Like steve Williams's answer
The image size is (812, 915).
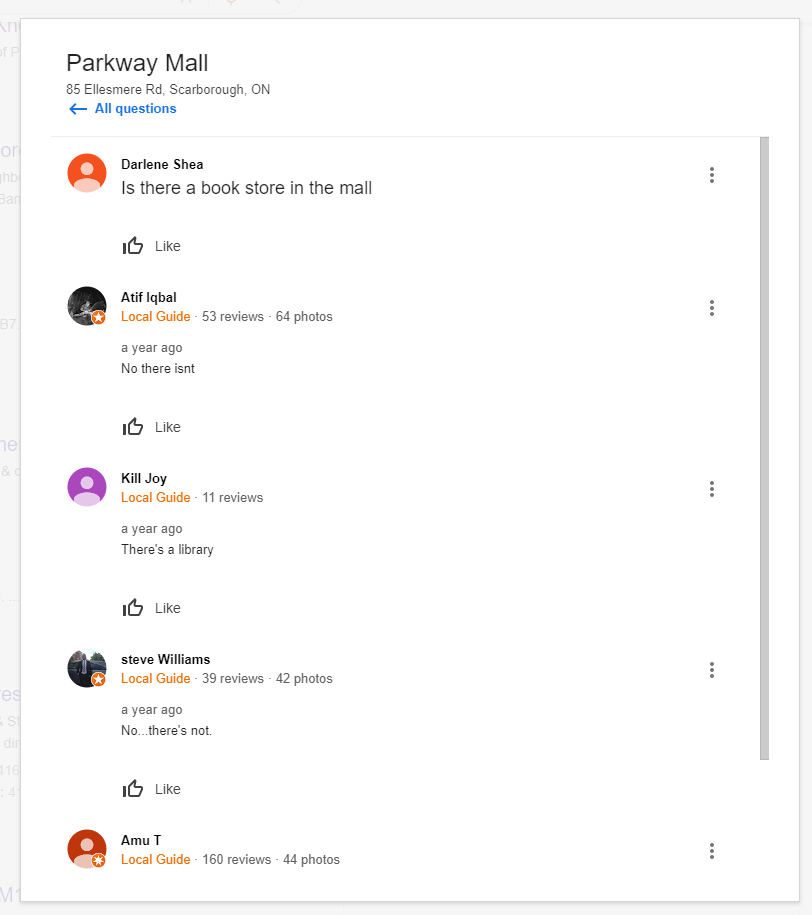coord(152,789)
